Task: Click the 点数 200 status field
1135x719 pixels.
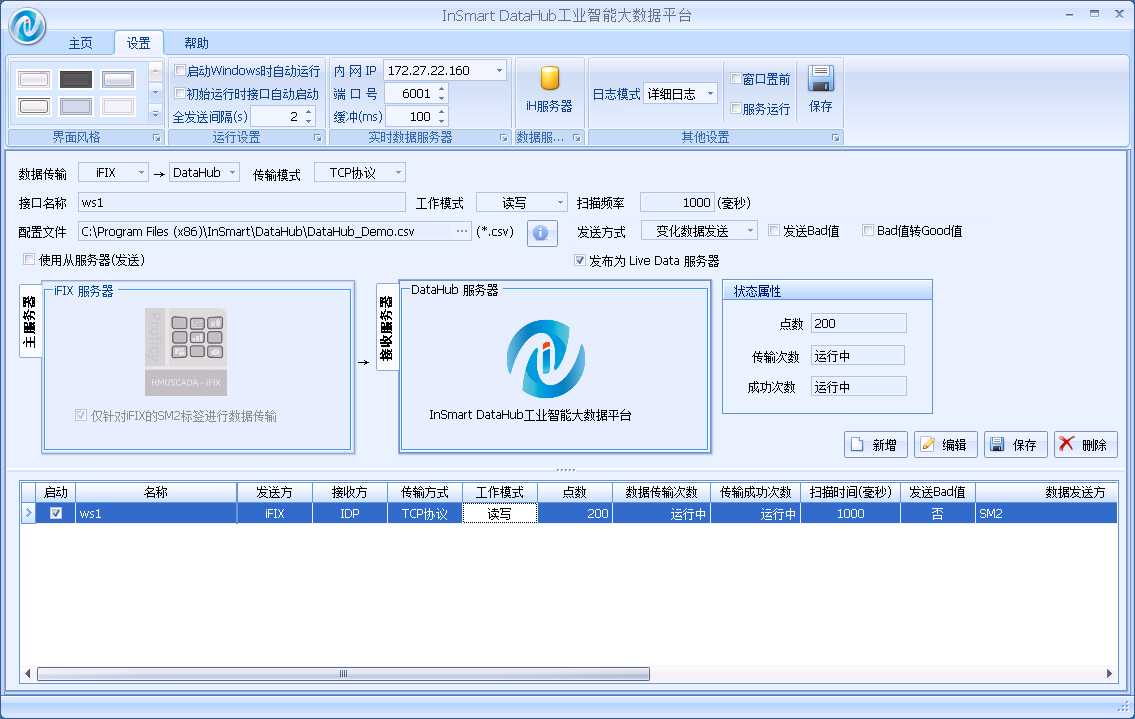Action: 858,324
